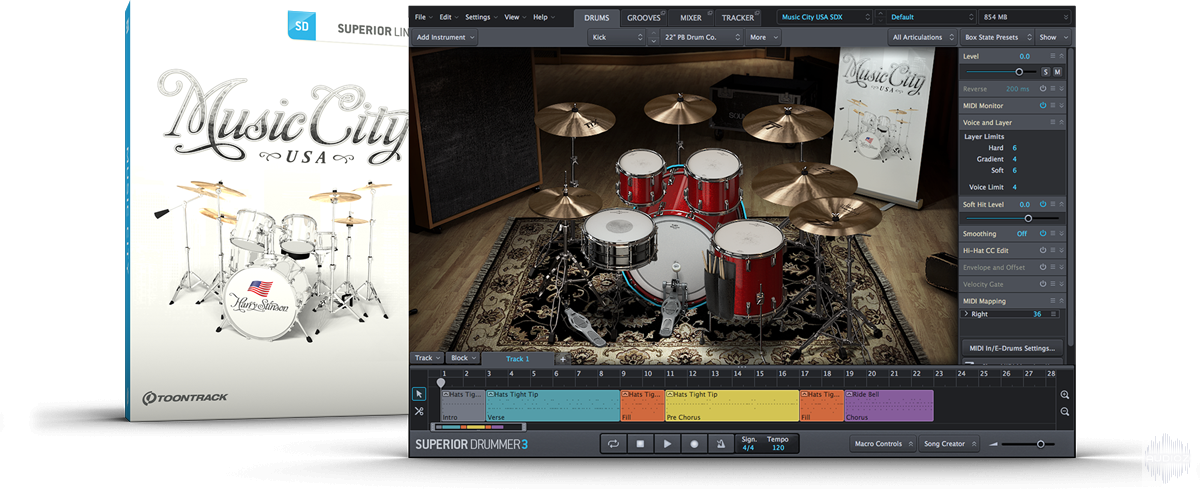Image resolution: width=1200 pixels, height=493 pixels.
Task: Toggle the Reverse power button
Action: click(1042, 89)
